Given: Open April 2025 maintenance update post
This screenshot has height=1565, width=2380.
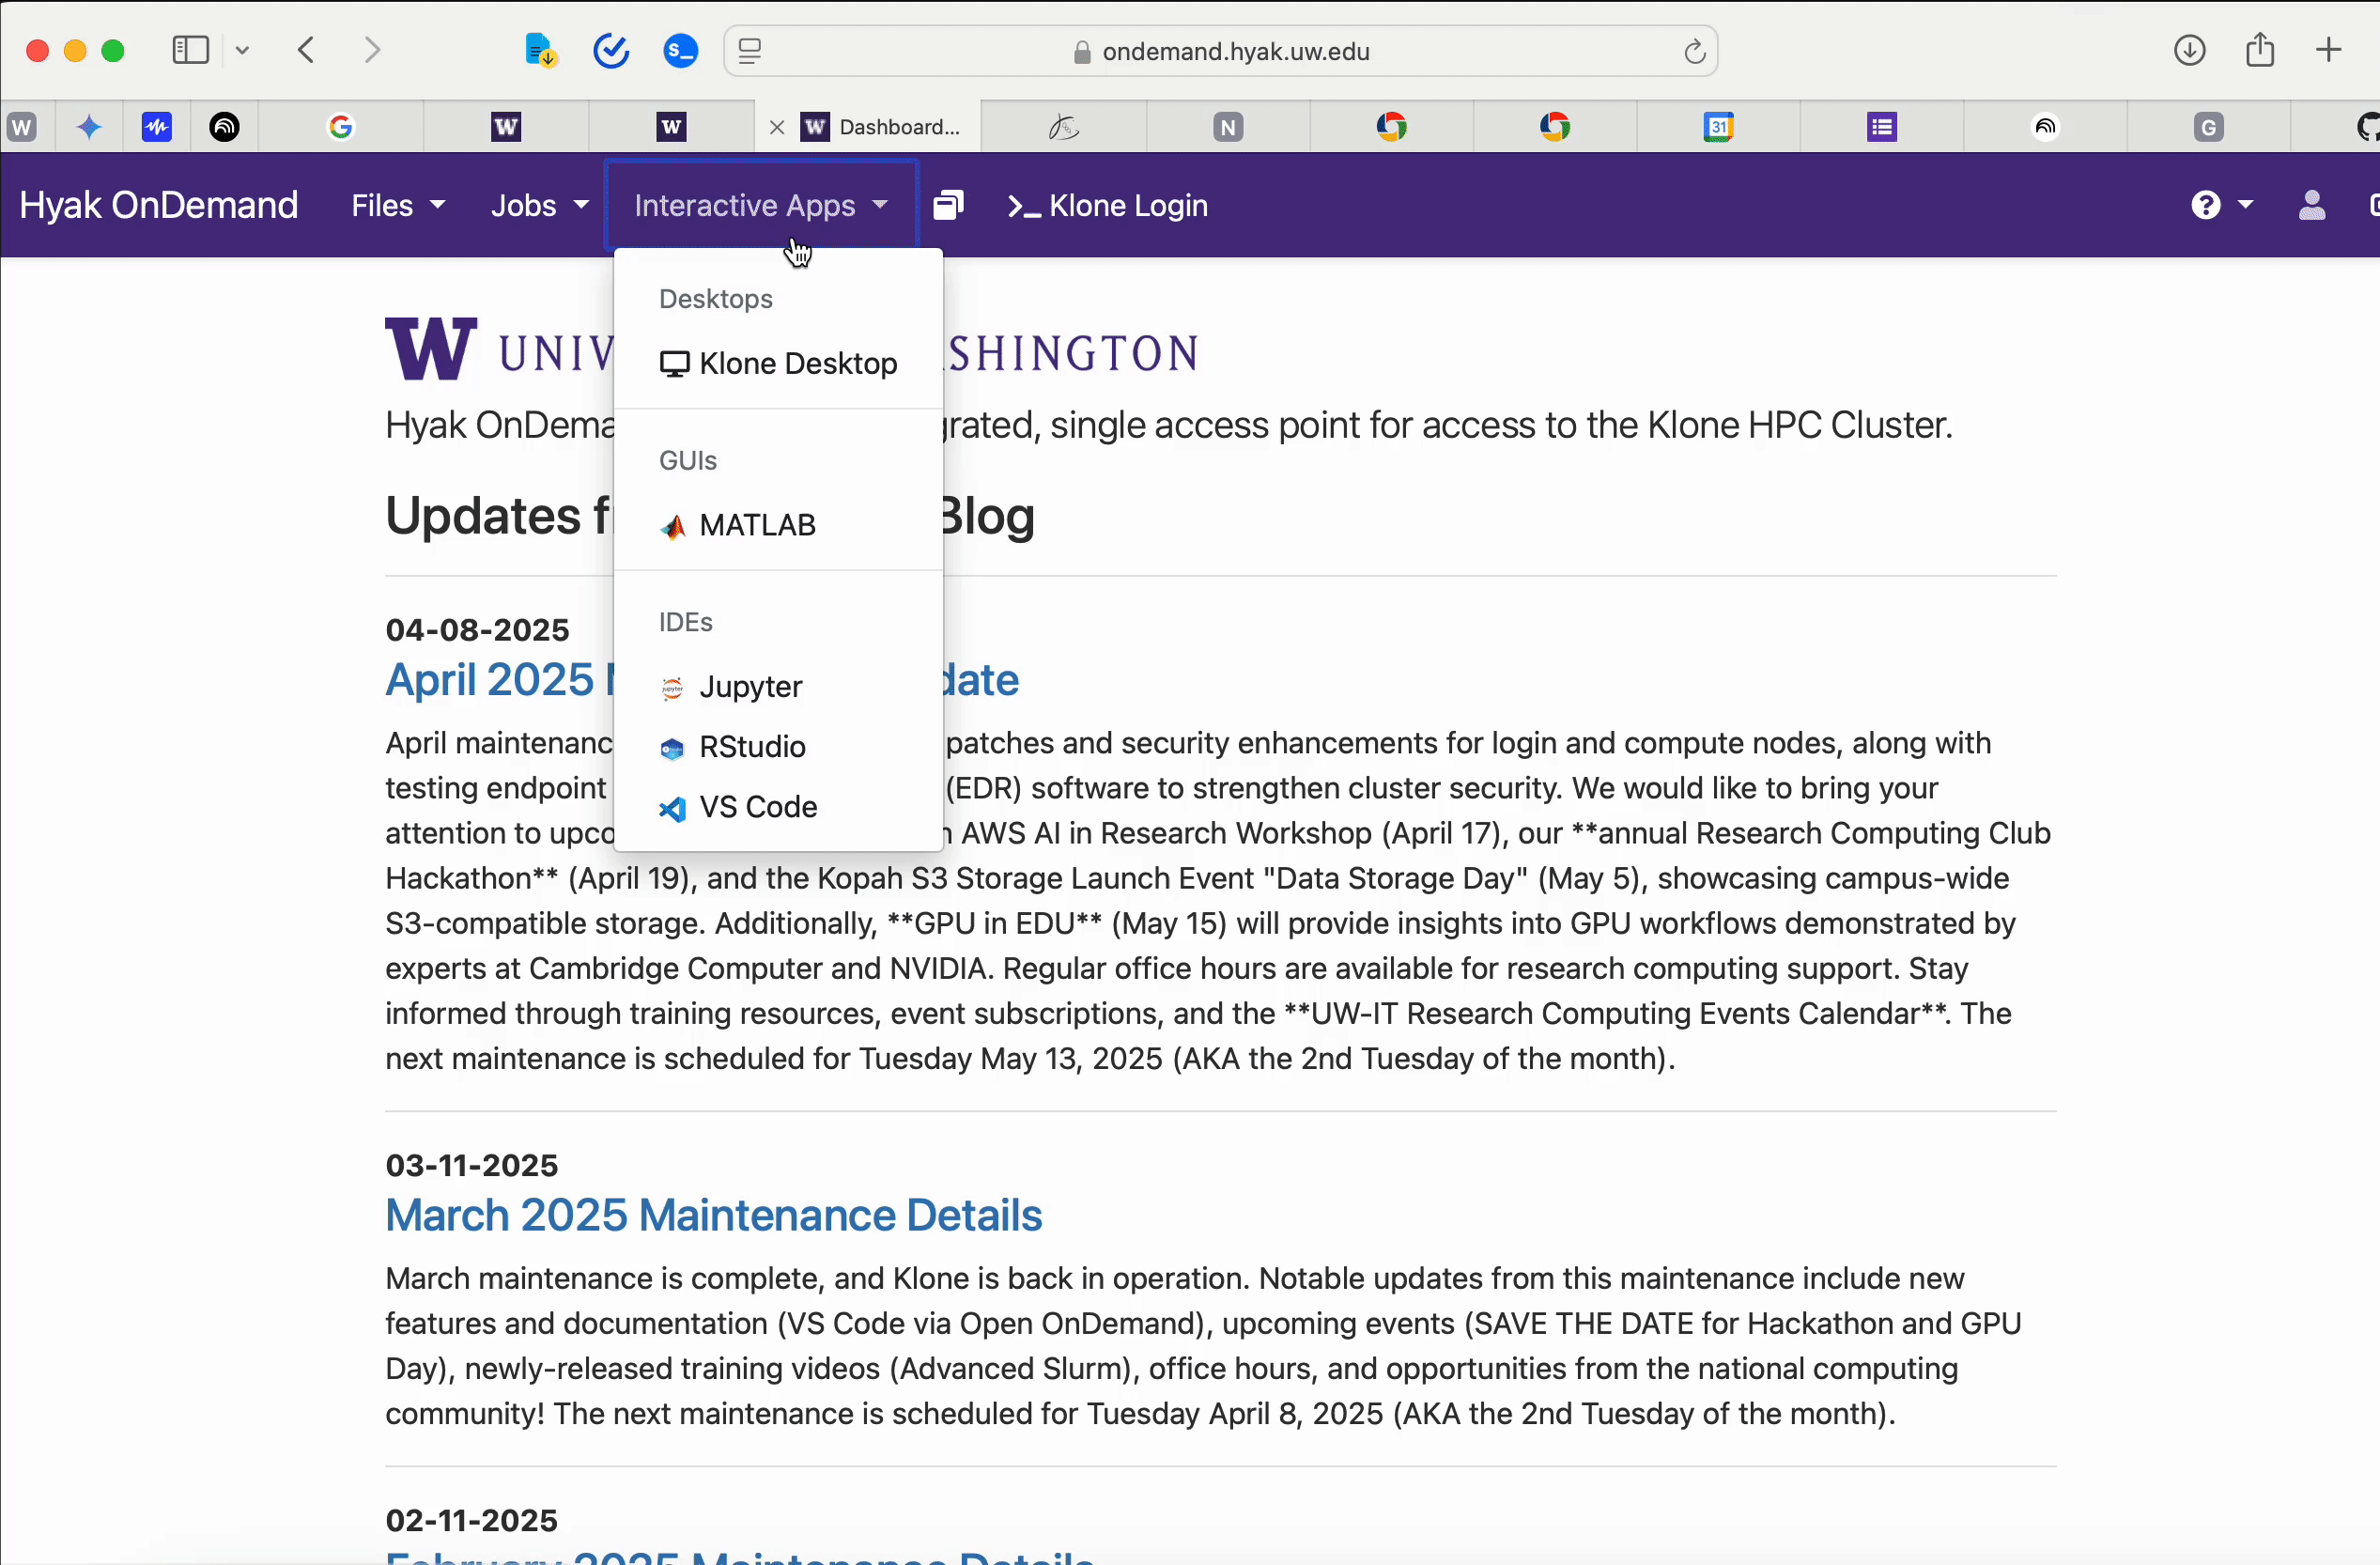Looking at the screenshot, I should (702, 680).
